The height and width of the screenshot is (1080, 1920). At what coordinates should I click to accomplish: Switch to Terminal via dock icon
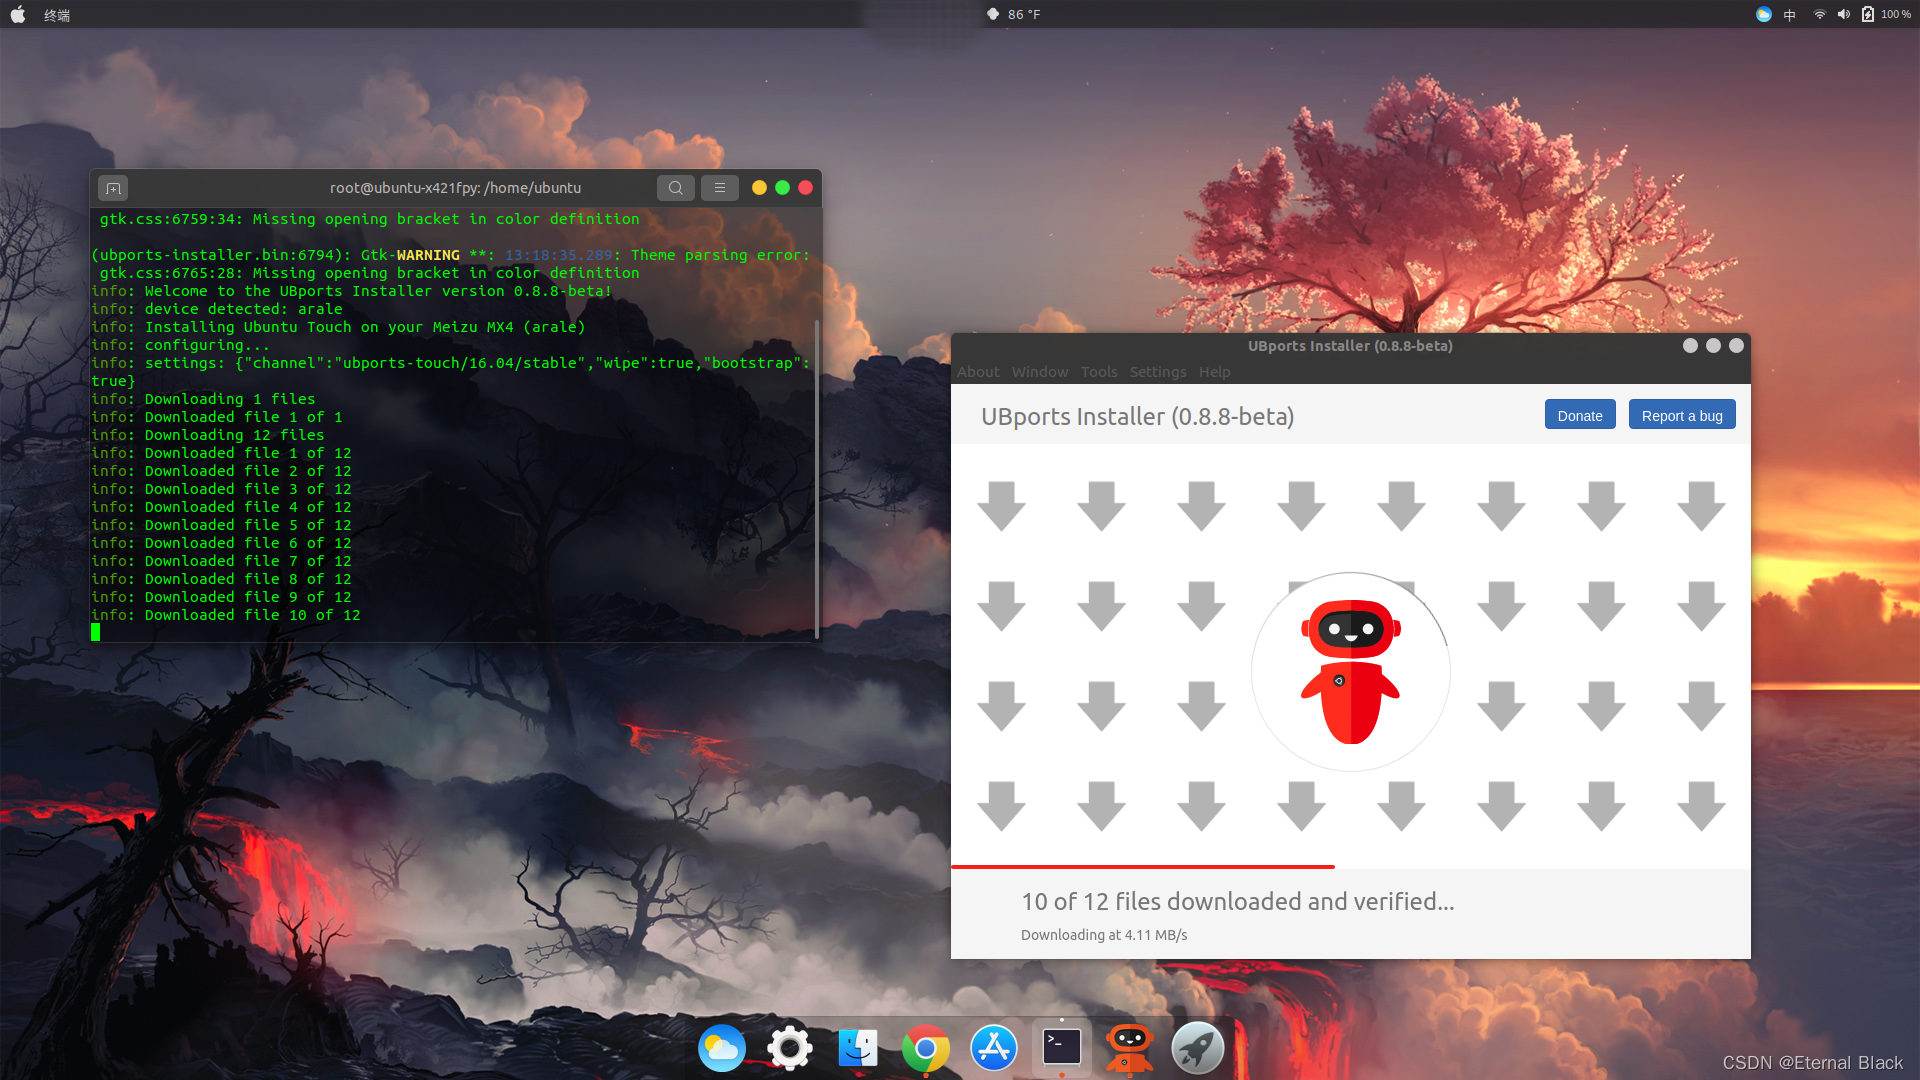click(x=1061, y=1048)
